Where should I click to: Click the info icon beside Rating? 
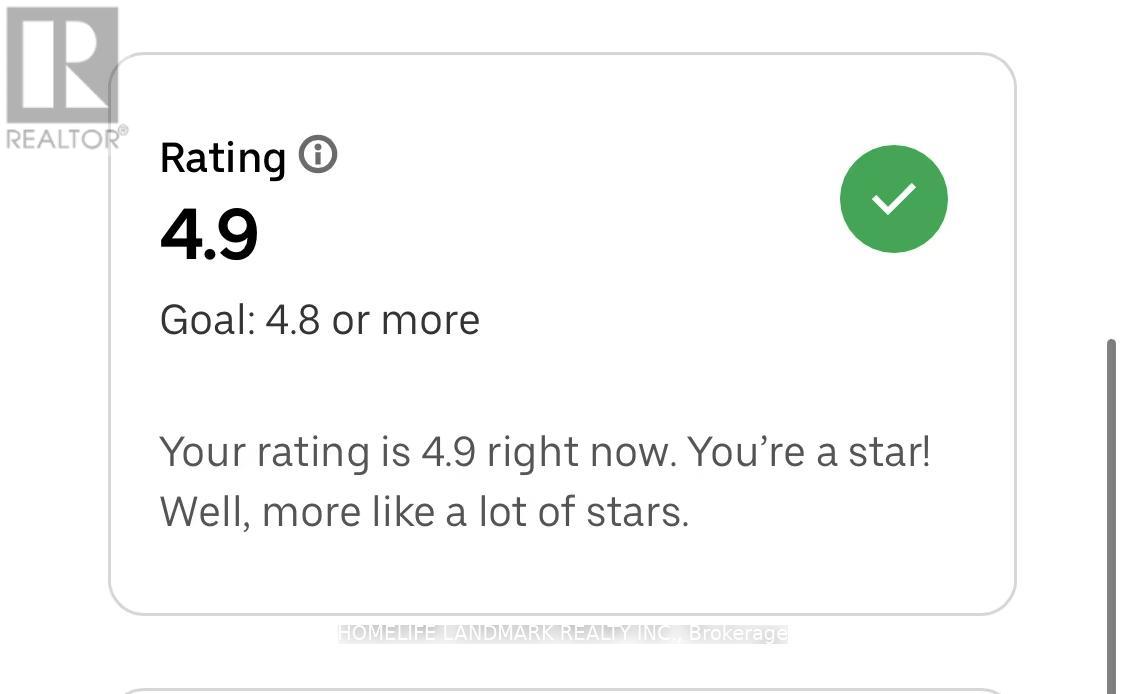[x=318, y=156]
